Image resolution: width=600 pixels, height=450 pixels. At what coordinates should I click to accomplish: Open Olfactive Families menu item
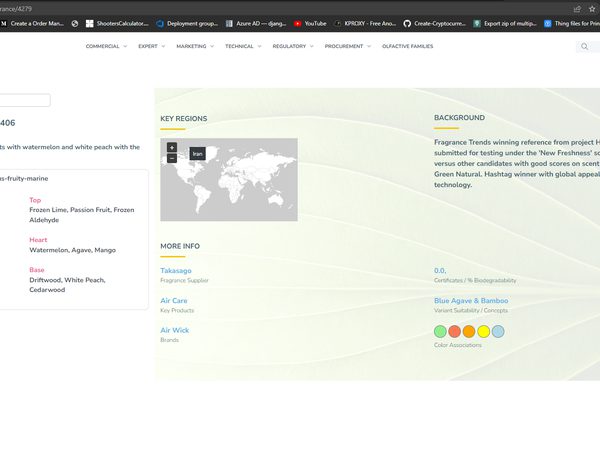pos(408,46)
